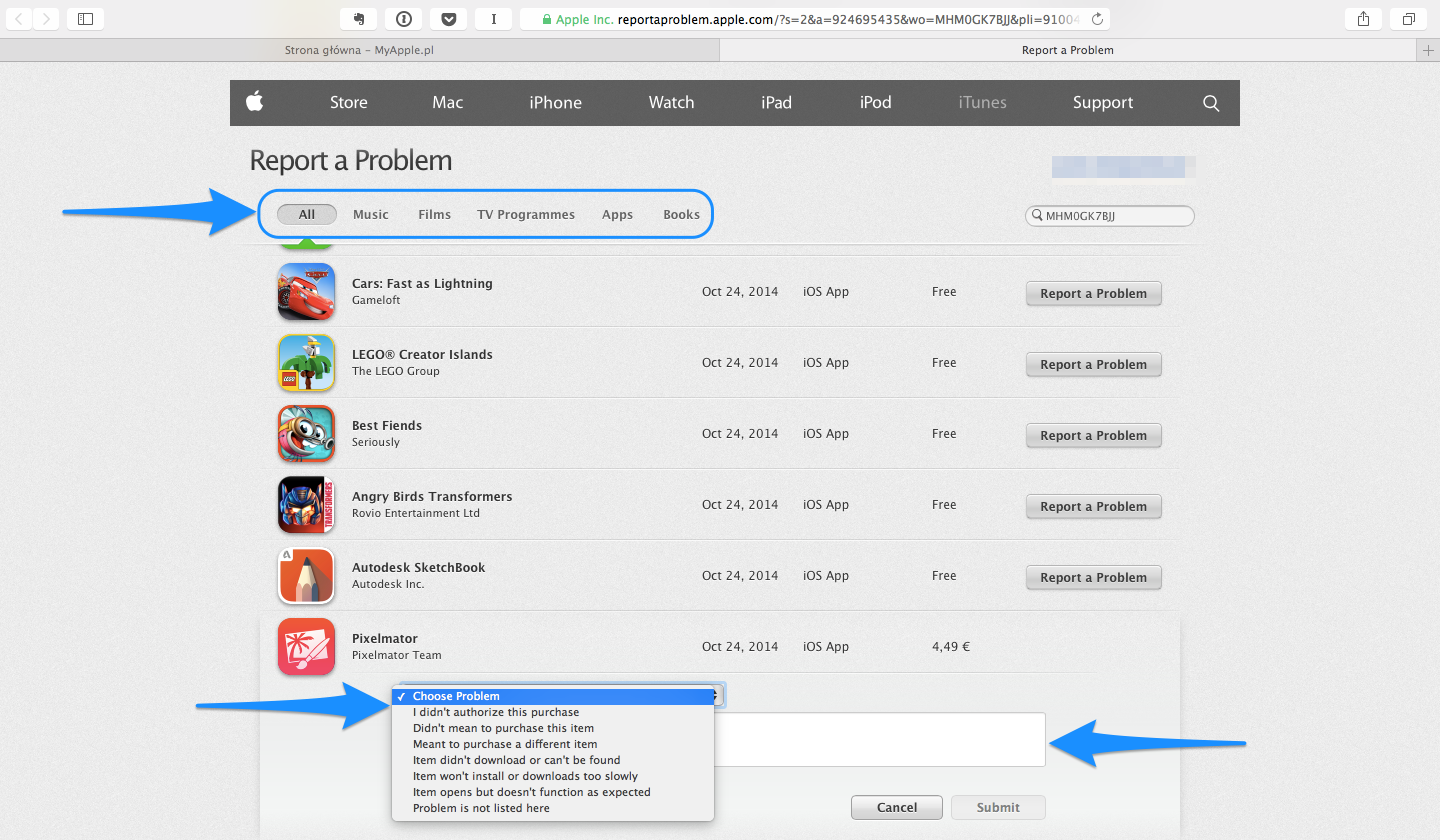Go forward with Safari's forward arrow

pos(47,18)
